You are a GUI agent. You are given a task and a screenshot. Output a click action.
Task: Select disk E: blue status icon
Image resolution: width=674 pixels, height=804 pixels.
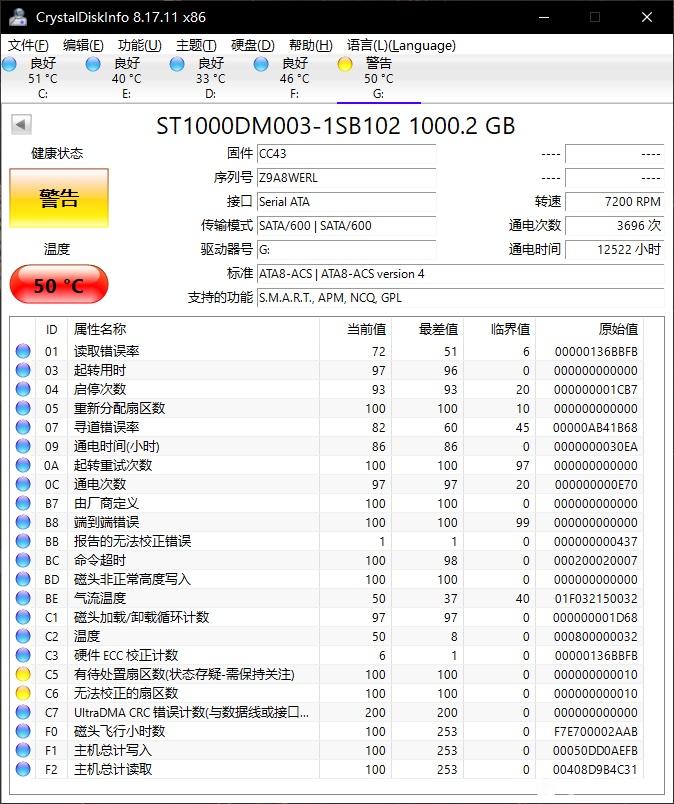click(x=93, y=65)
